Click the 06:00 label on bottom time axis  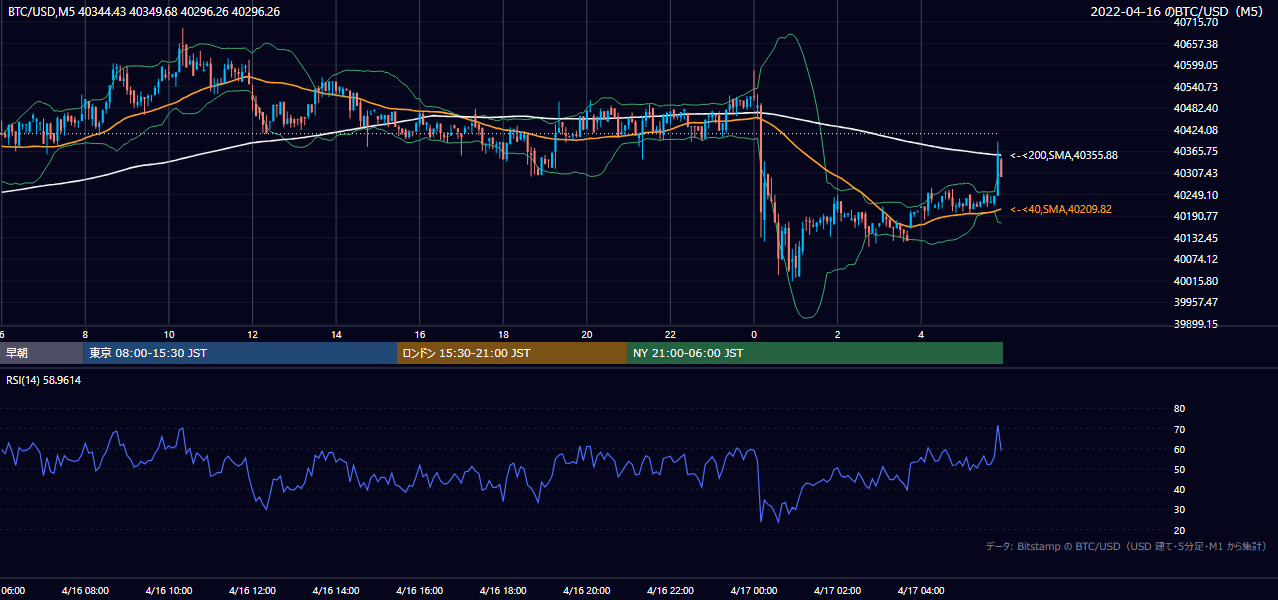[x=12, y=590]
